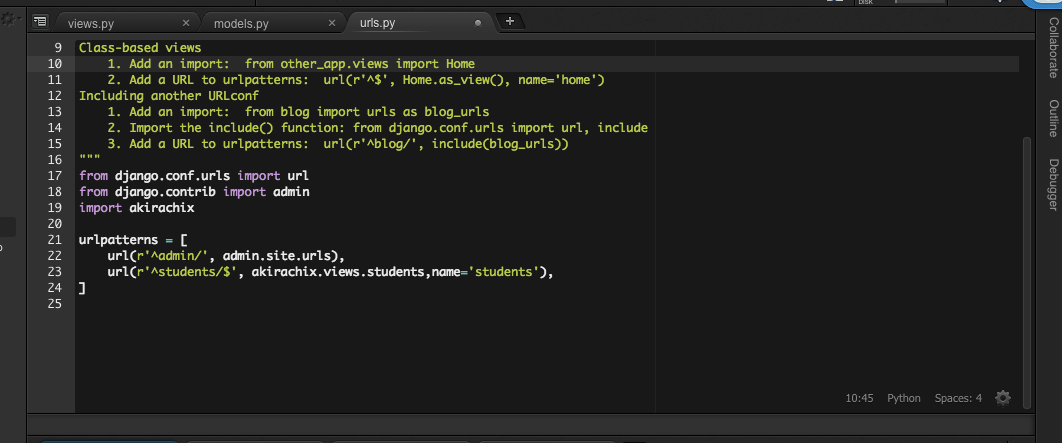This screenshot has height=443, width=1062.
Task: Click line number 21 in gutter
Action: pyautogui.click(x=55, y=240)
